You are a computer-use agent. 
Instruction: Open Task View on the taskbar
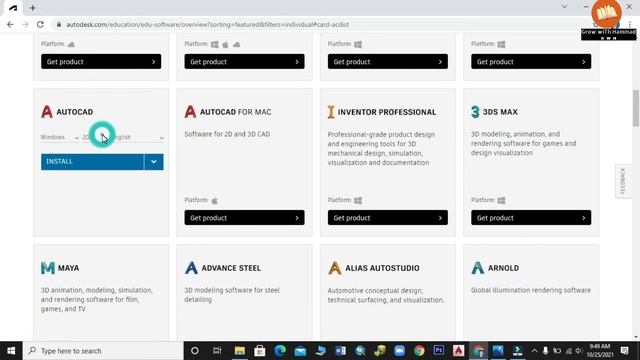pyautogui.click(x=217, y=351)
